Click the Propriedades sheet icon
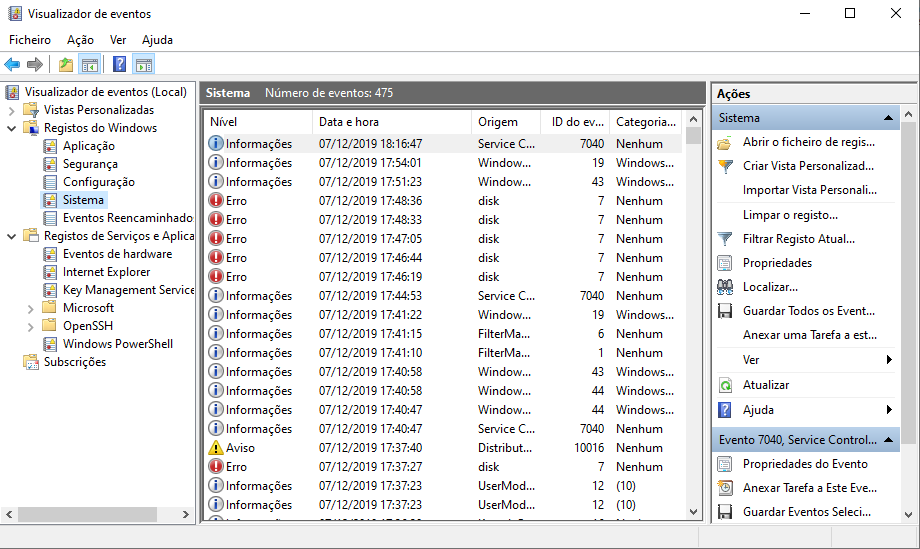Viewport: 920px width, 549px height. pyautogui.click(x=725, y=263)
